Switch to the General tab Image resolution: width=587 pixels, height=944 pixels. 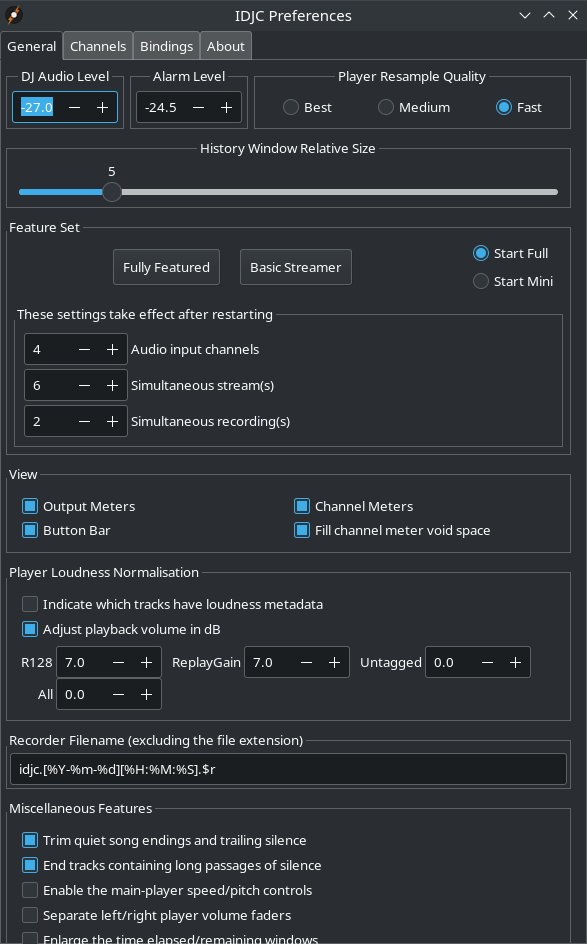(x=31, y=46)
